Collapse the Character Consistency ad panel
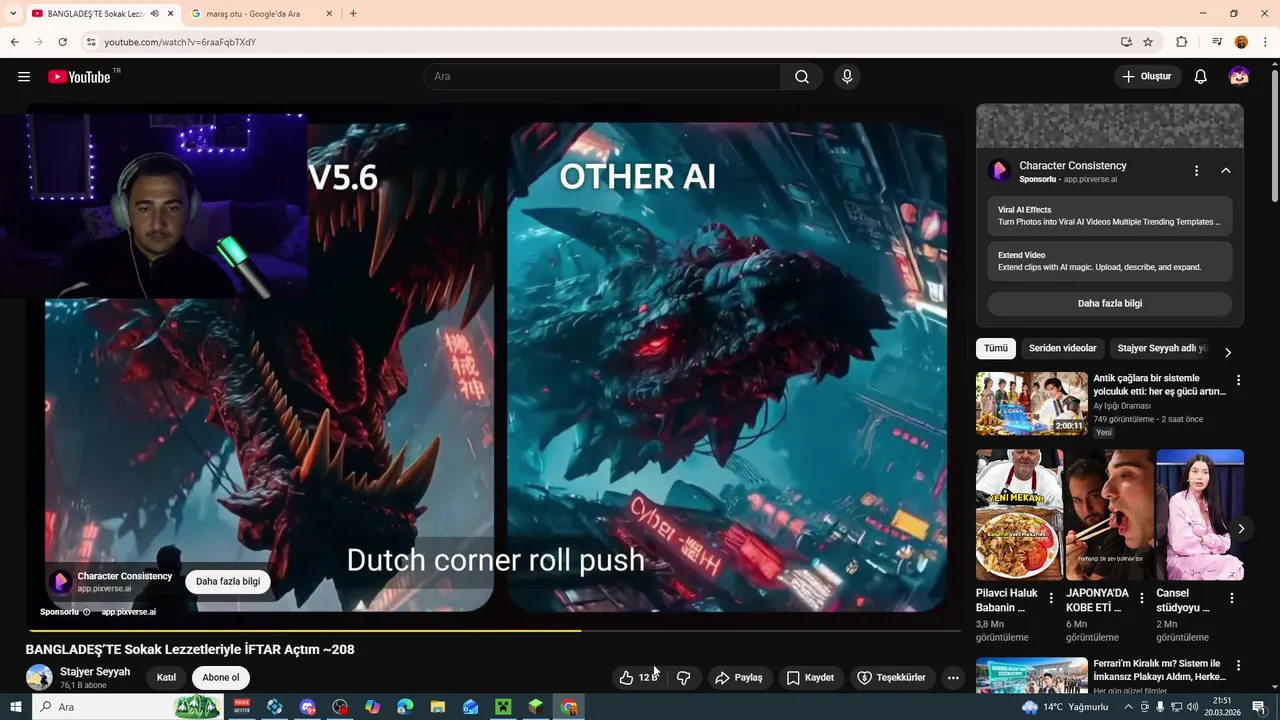Screen dimensions: 1280x720 [1225, 171]
